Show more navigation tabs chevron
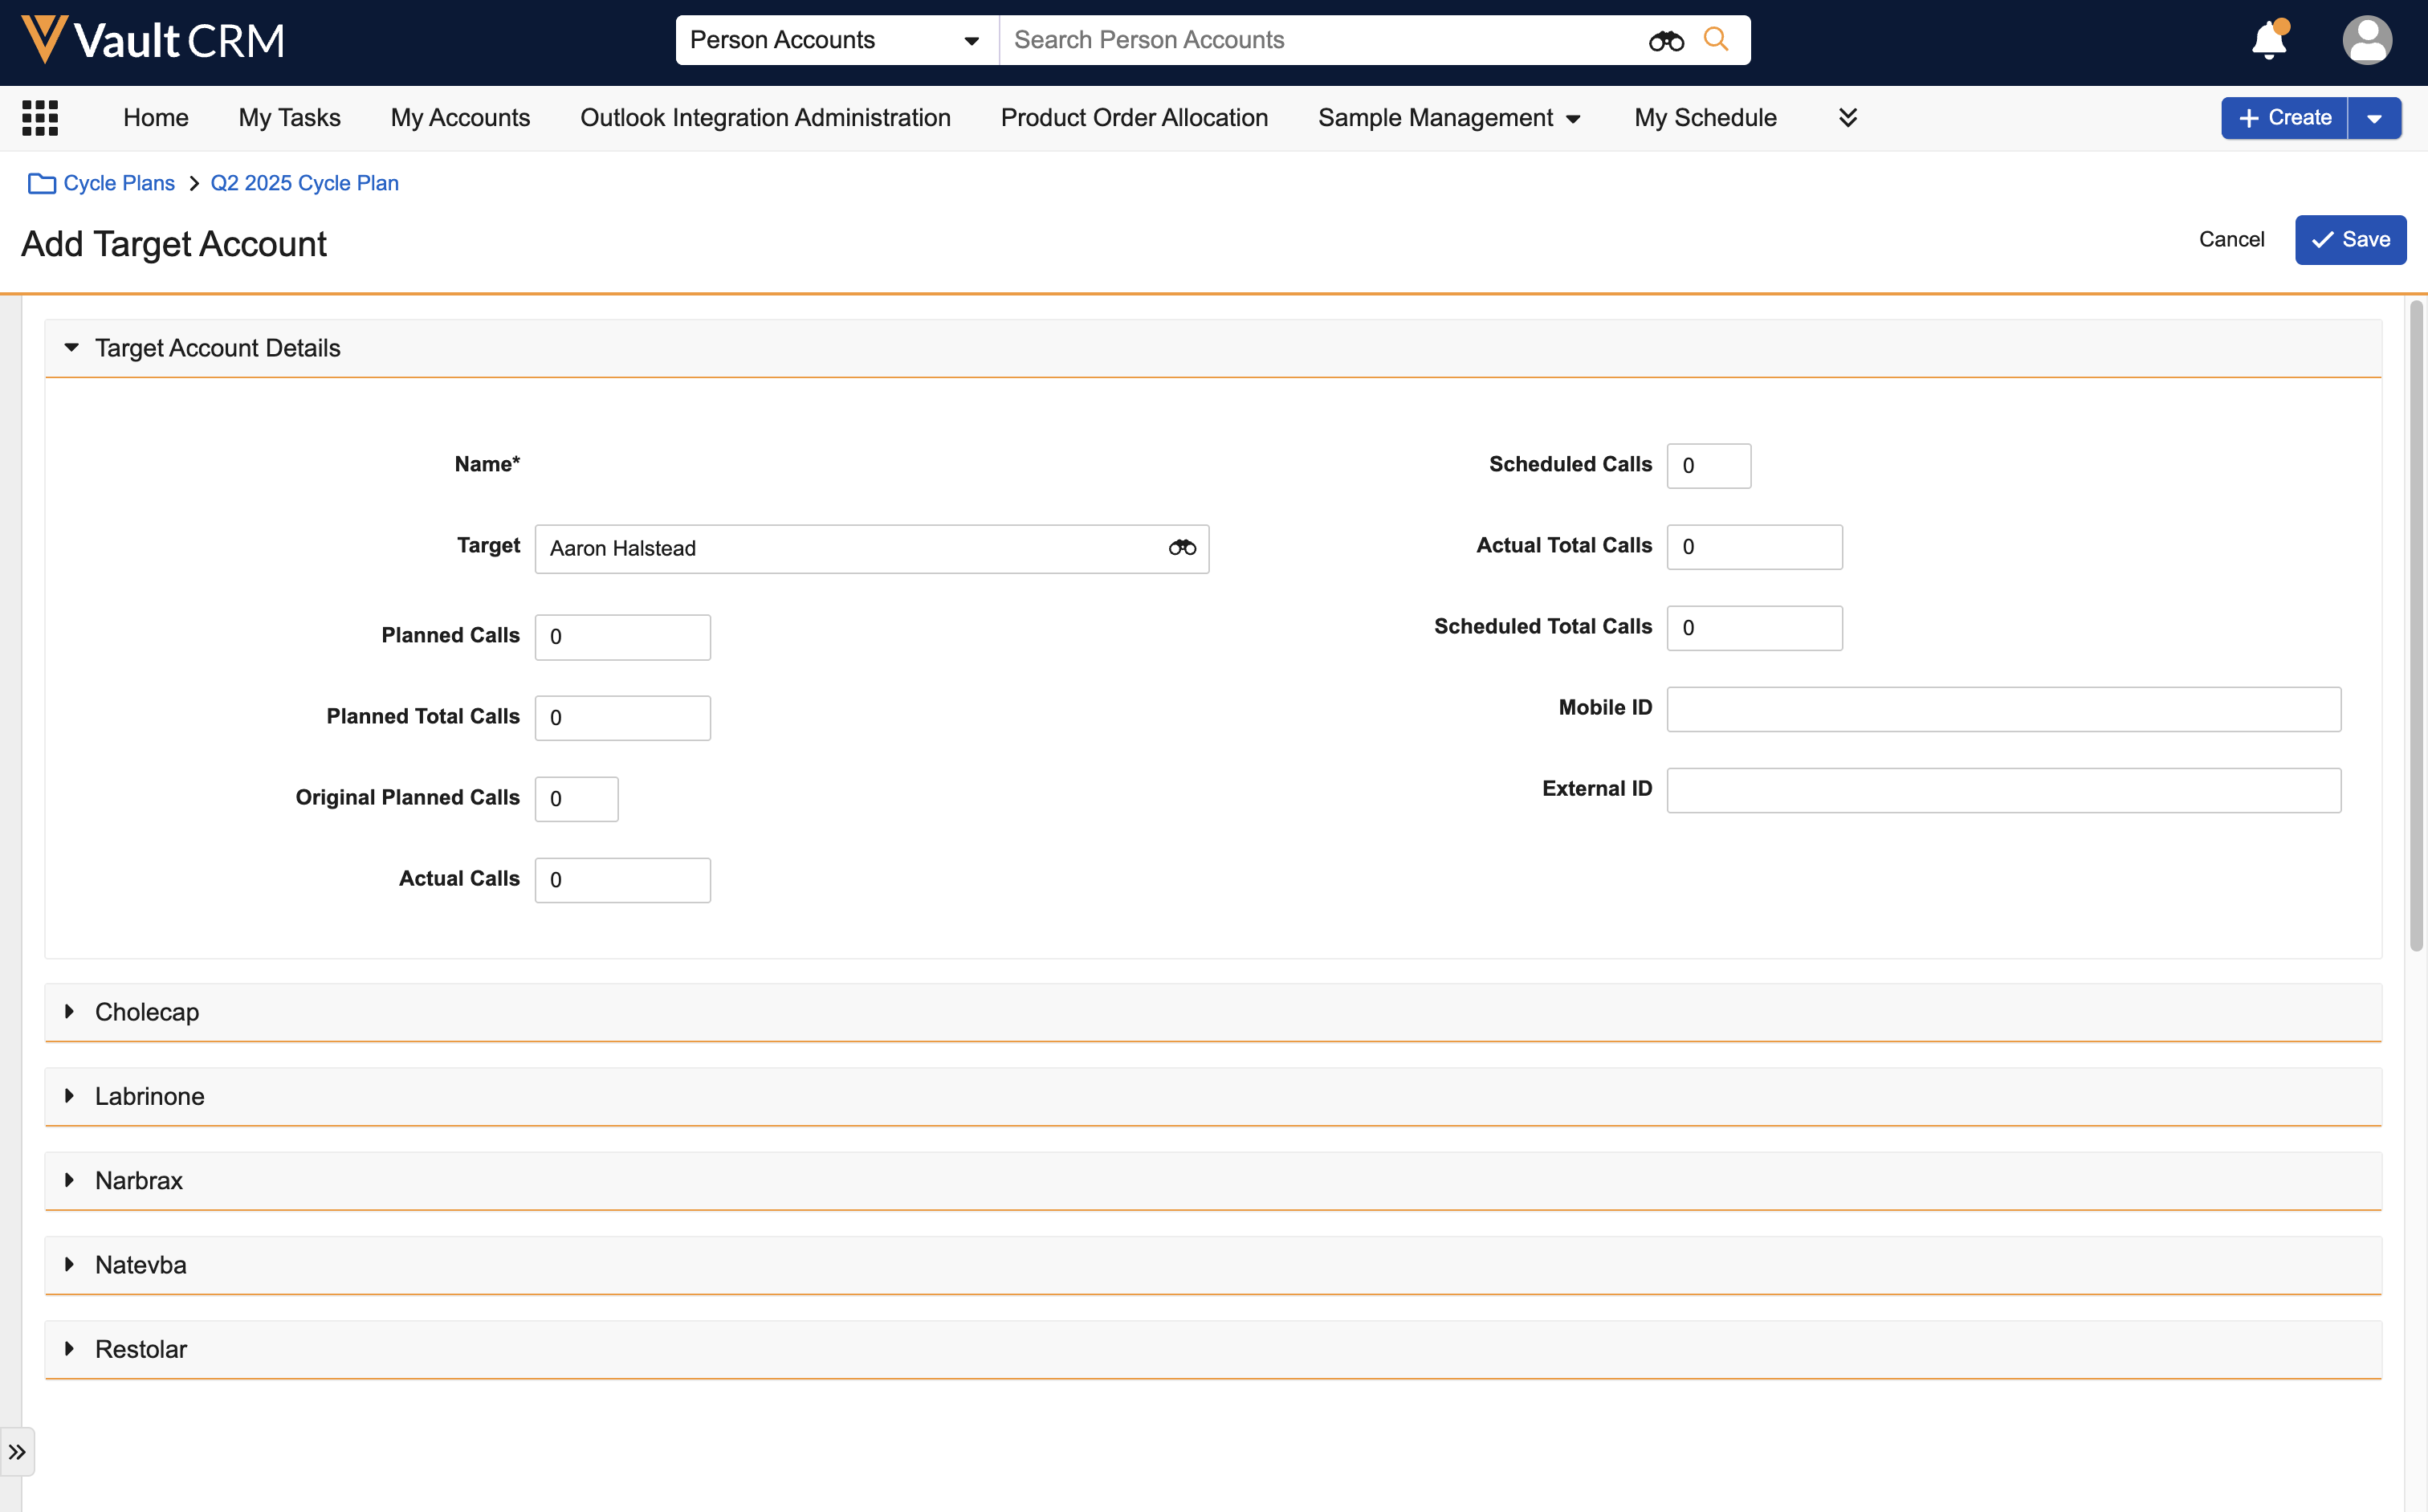 (x=1847, y=118)
